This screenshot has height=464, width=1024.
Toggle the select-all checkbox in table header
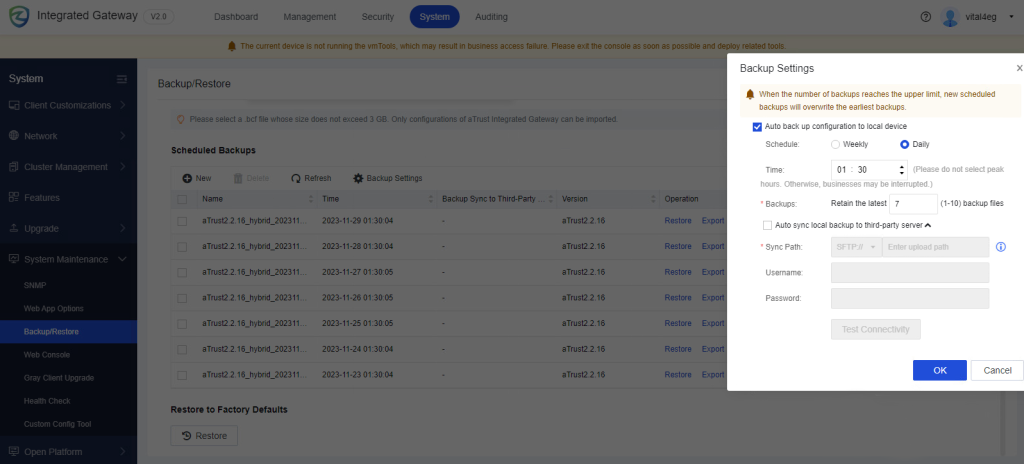click(182, 199)
